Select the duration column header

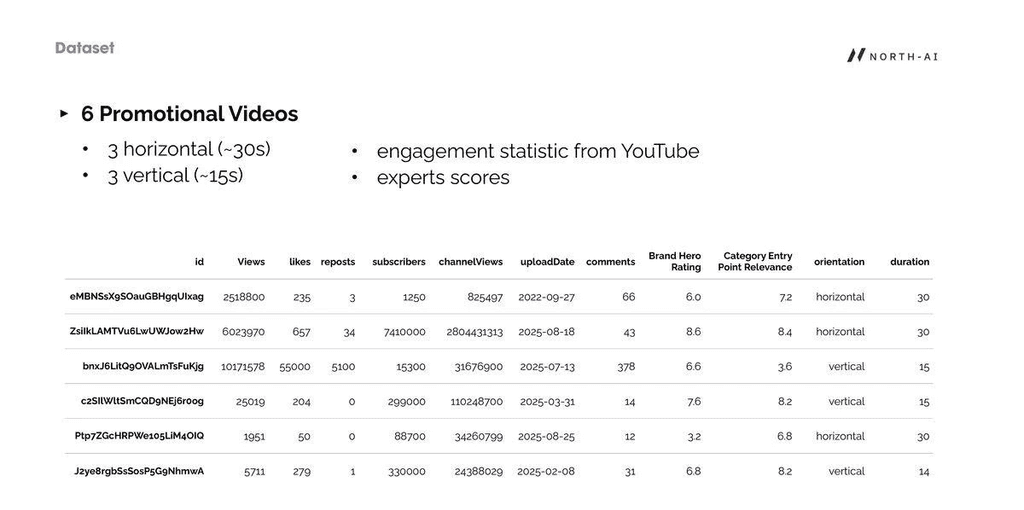[x=910, y=262]
